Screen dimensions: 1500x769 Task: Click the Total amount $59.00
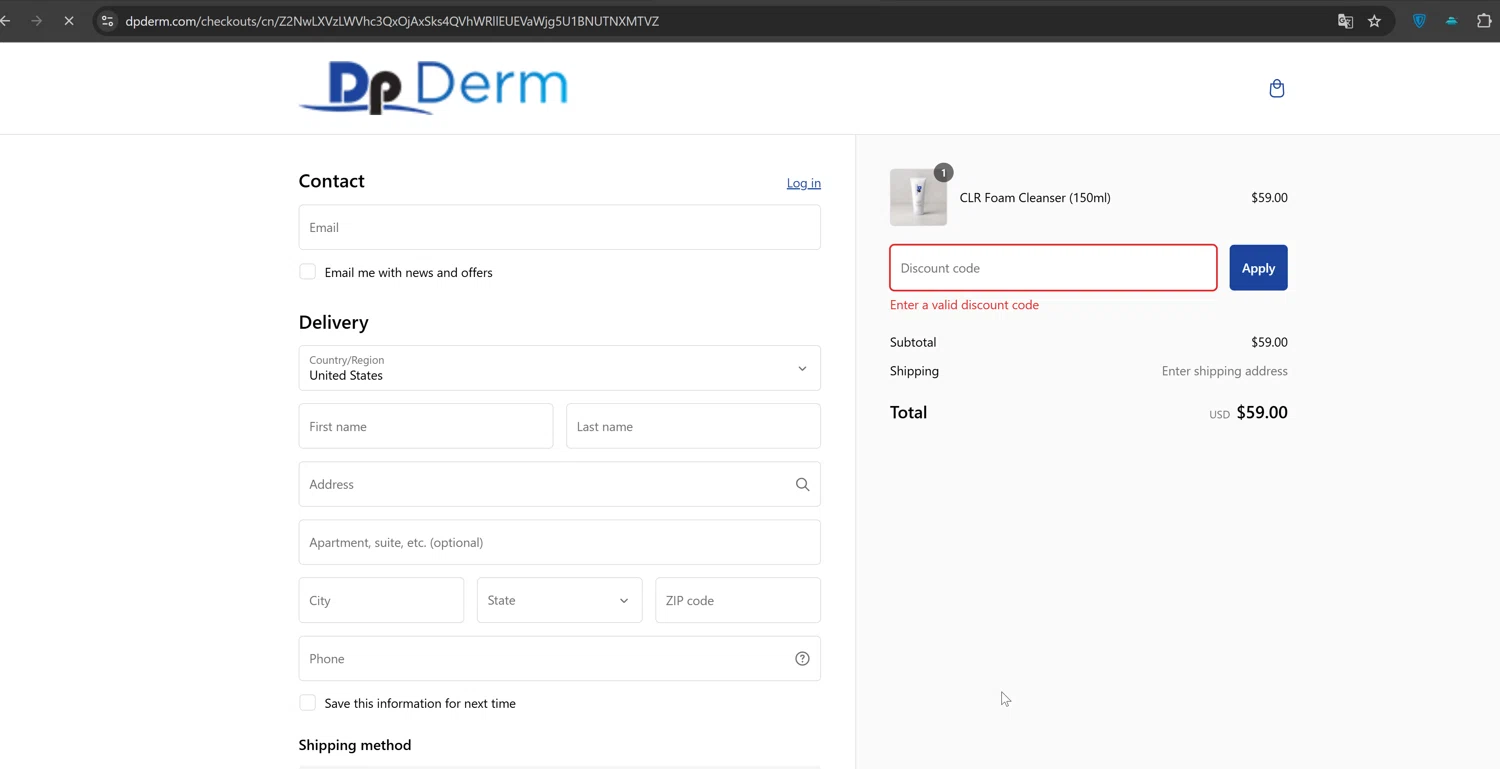coord(1262,412)
